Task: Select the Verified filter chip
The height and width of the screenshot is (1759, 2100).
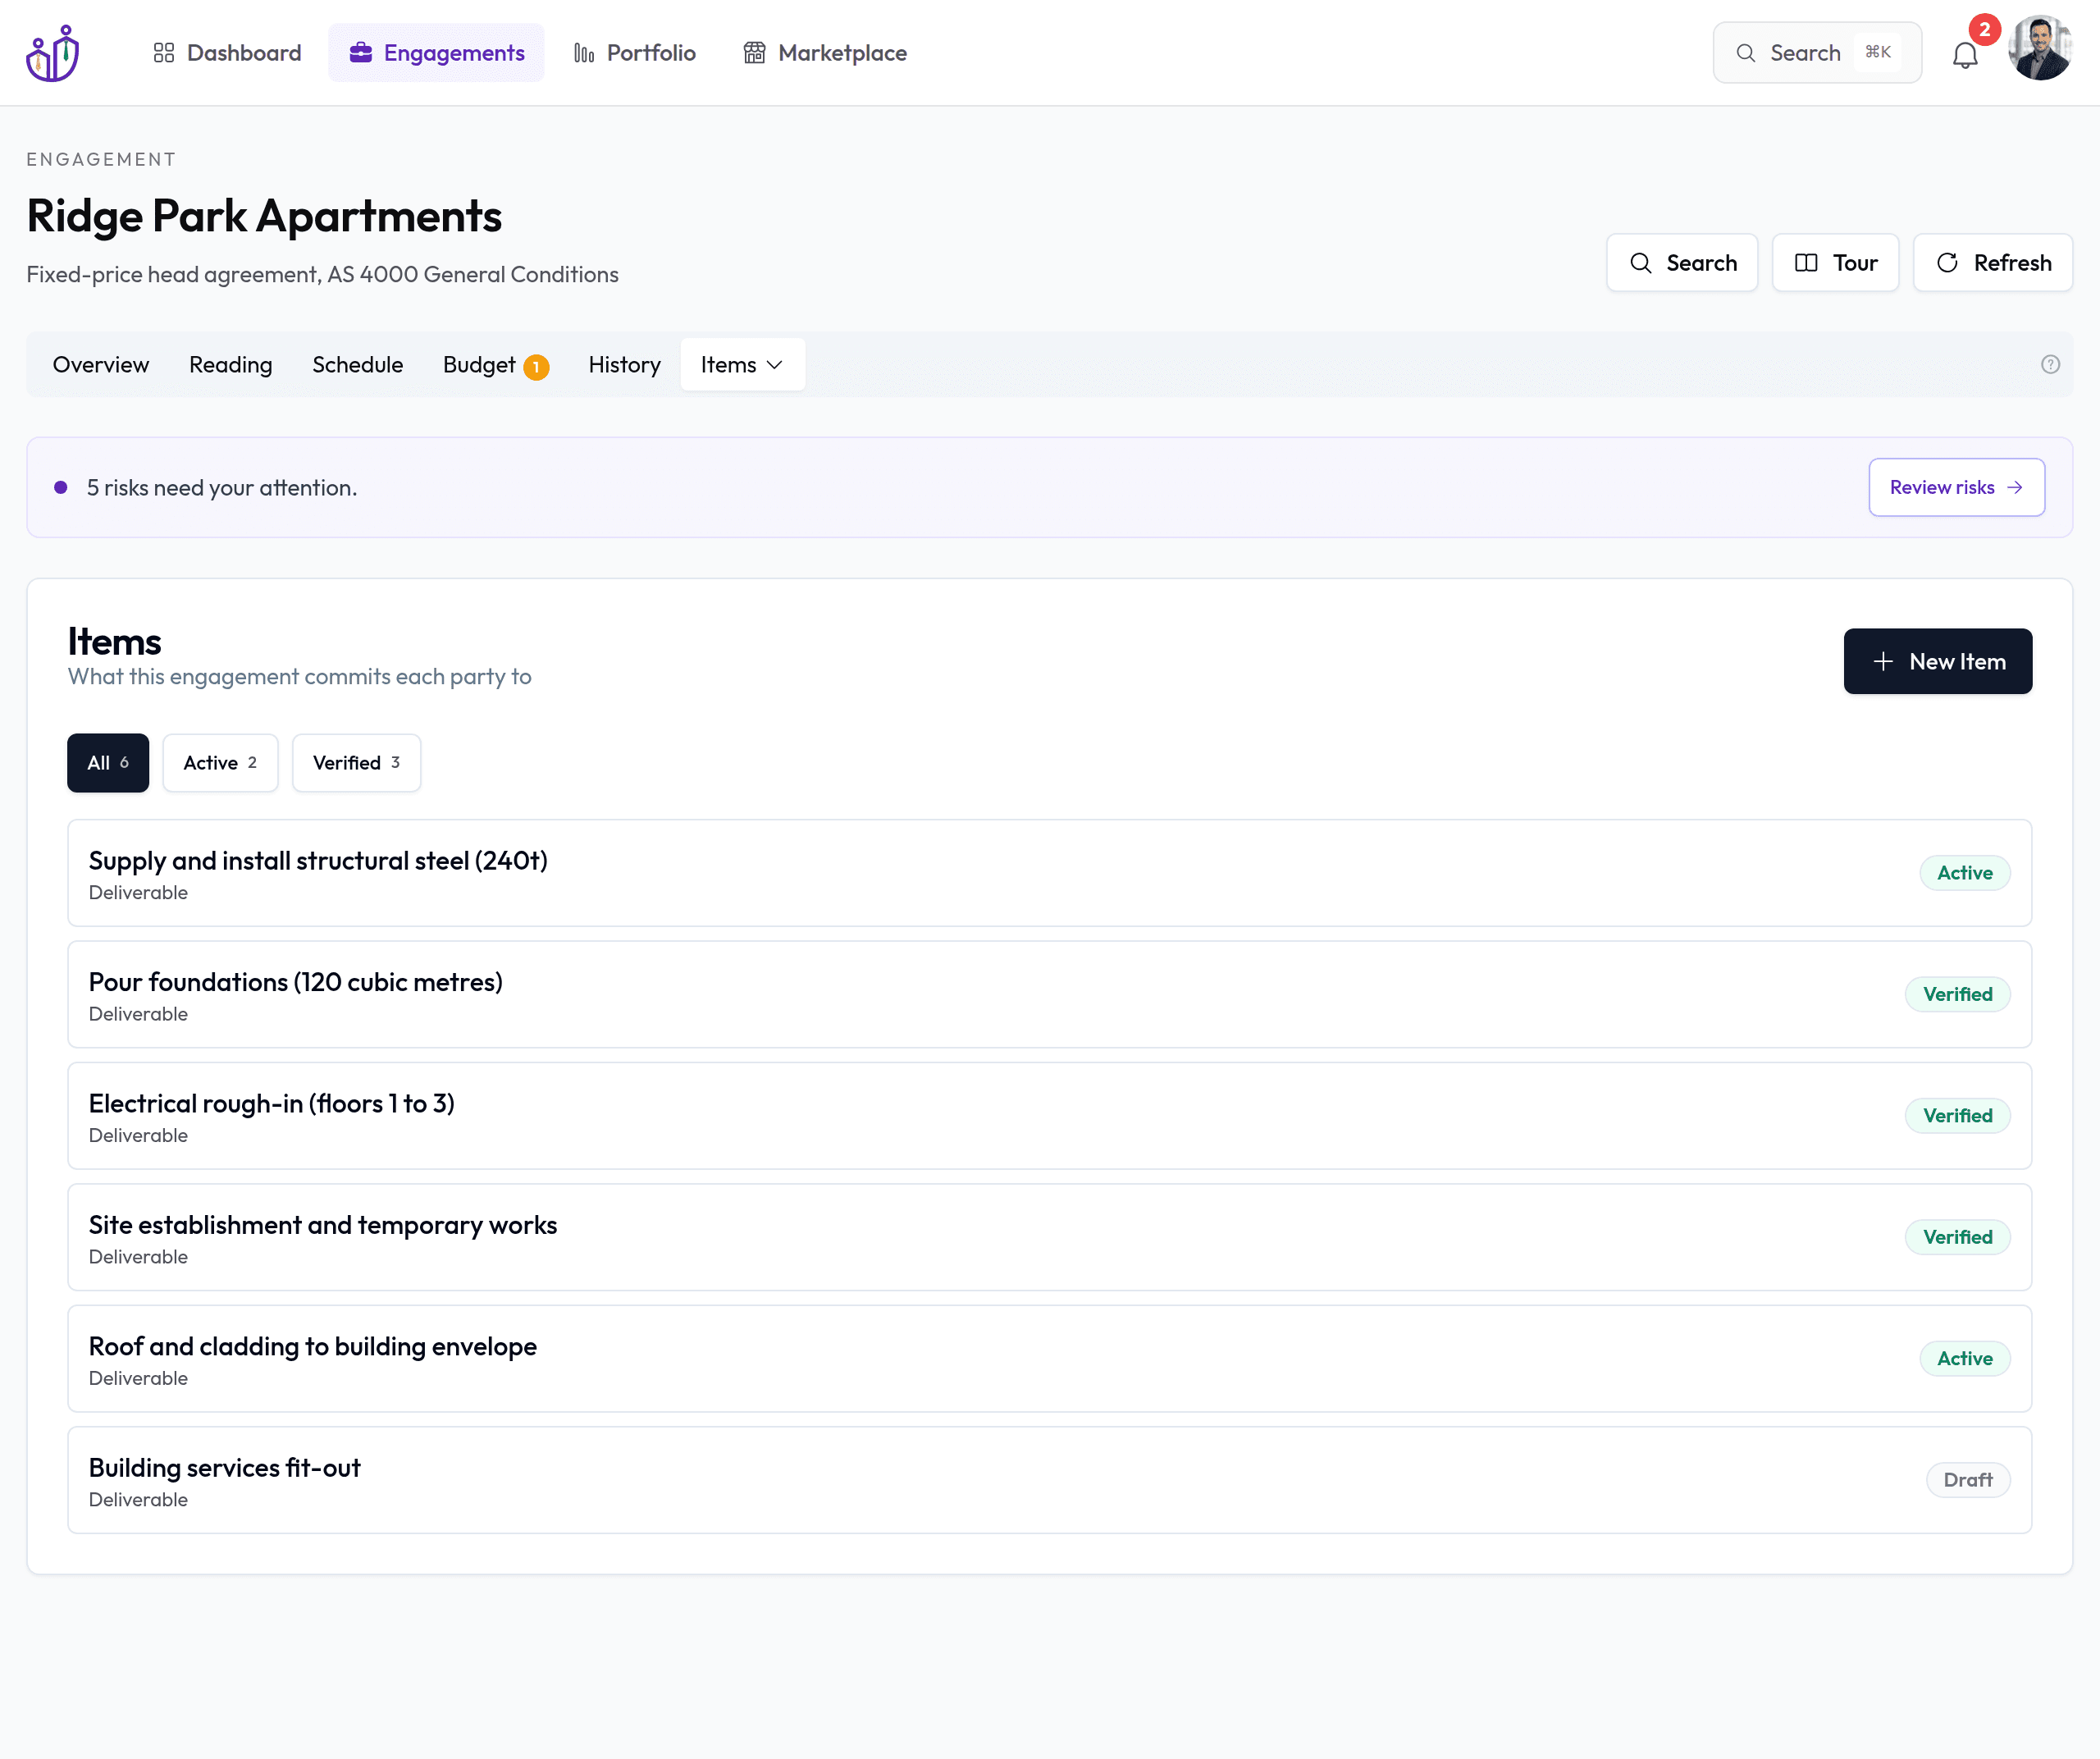Action: tap(356, 763)
